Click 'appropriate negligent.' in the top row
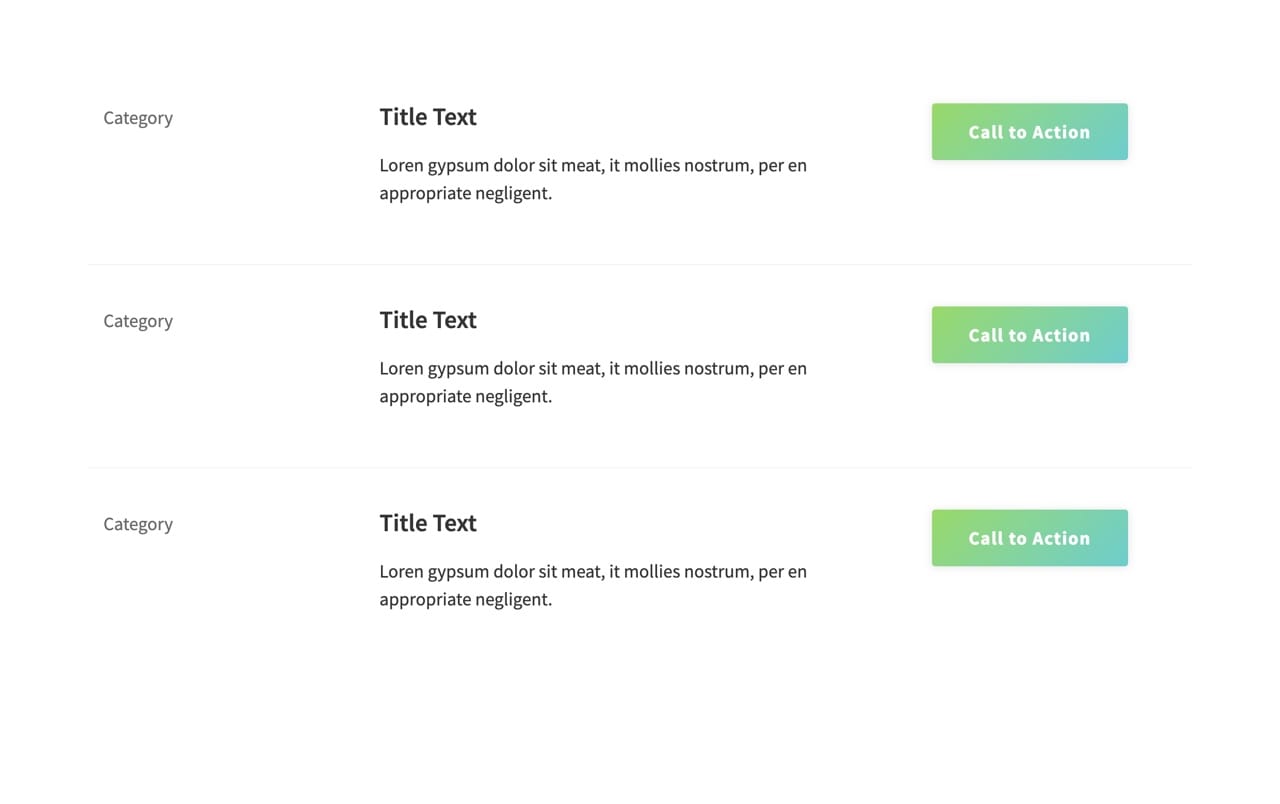The width and height of the screenshot is (1280, 804). coord(466,193)
